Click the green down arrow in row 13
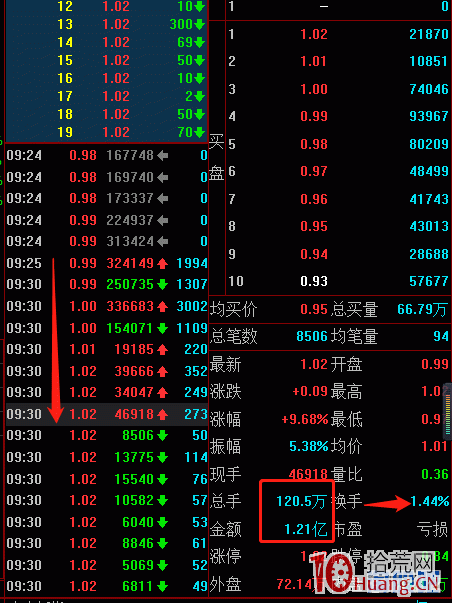 point(199,25)
